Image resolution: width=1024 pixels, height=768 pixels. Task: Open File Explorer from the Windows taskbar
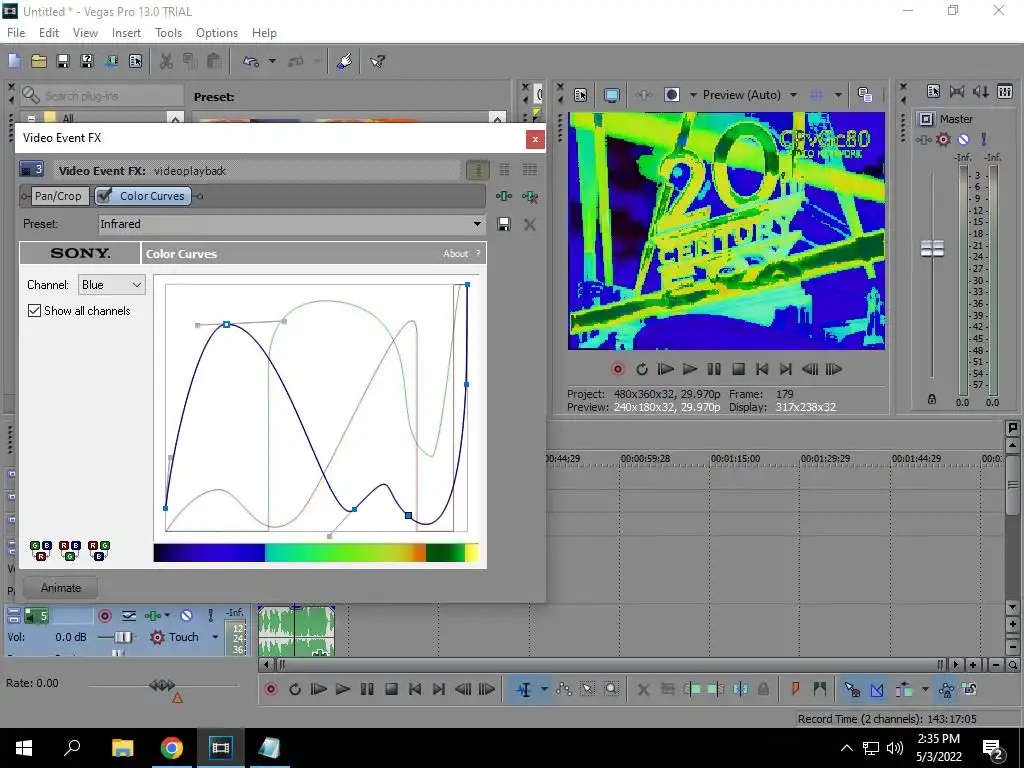coord(122,747)
